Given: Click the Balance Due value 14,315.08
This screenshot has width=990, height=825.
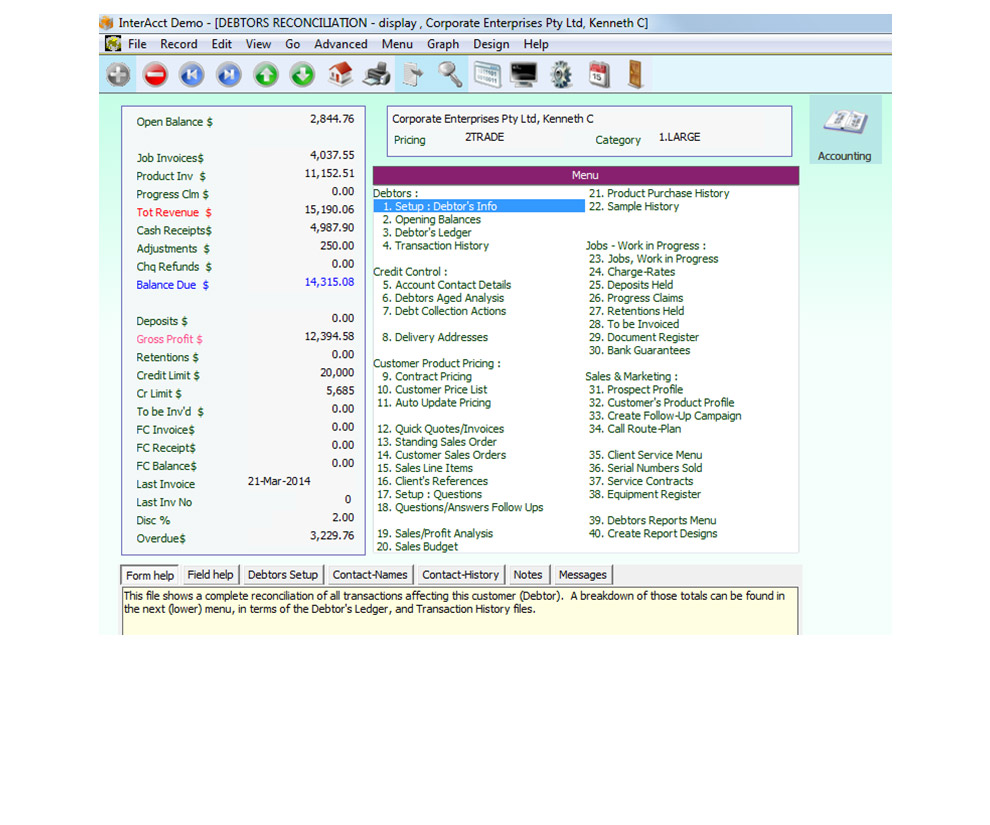Looking at the screenshot, I should [330, 282].
